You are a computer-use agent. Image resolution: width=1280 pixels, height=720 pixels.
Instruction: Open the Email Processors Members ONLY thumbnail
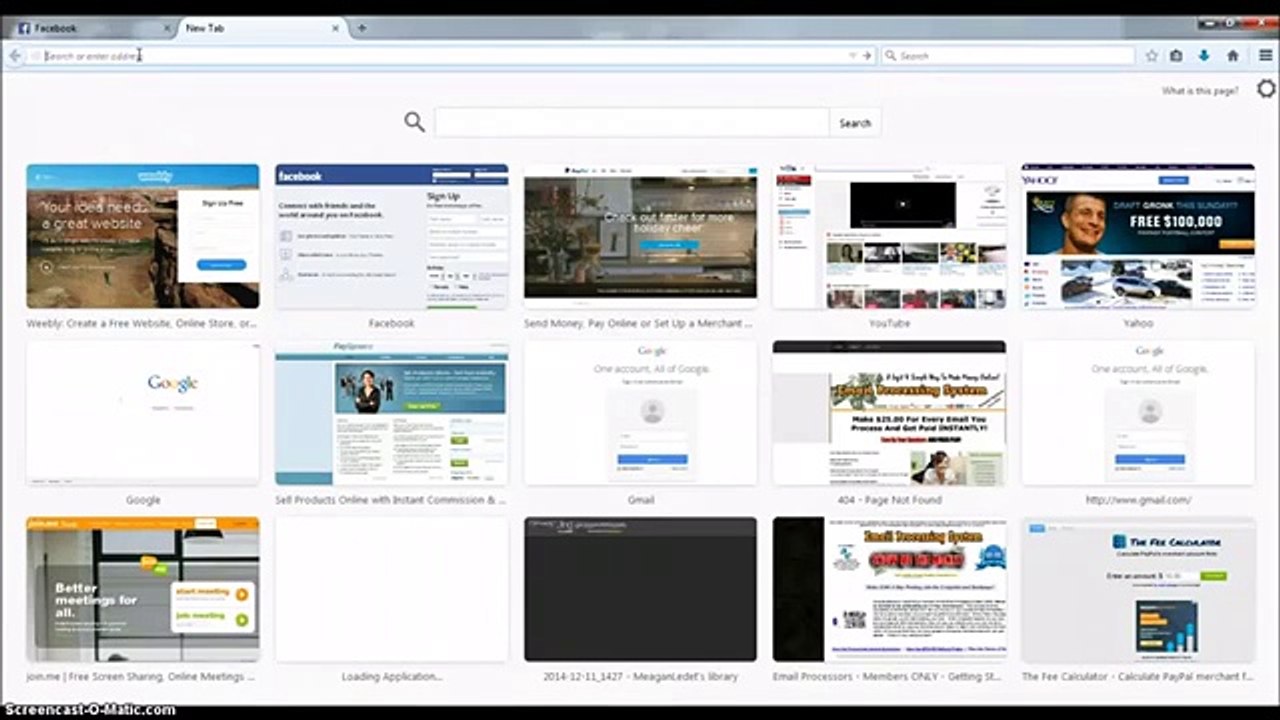click(x=890, y=589)
